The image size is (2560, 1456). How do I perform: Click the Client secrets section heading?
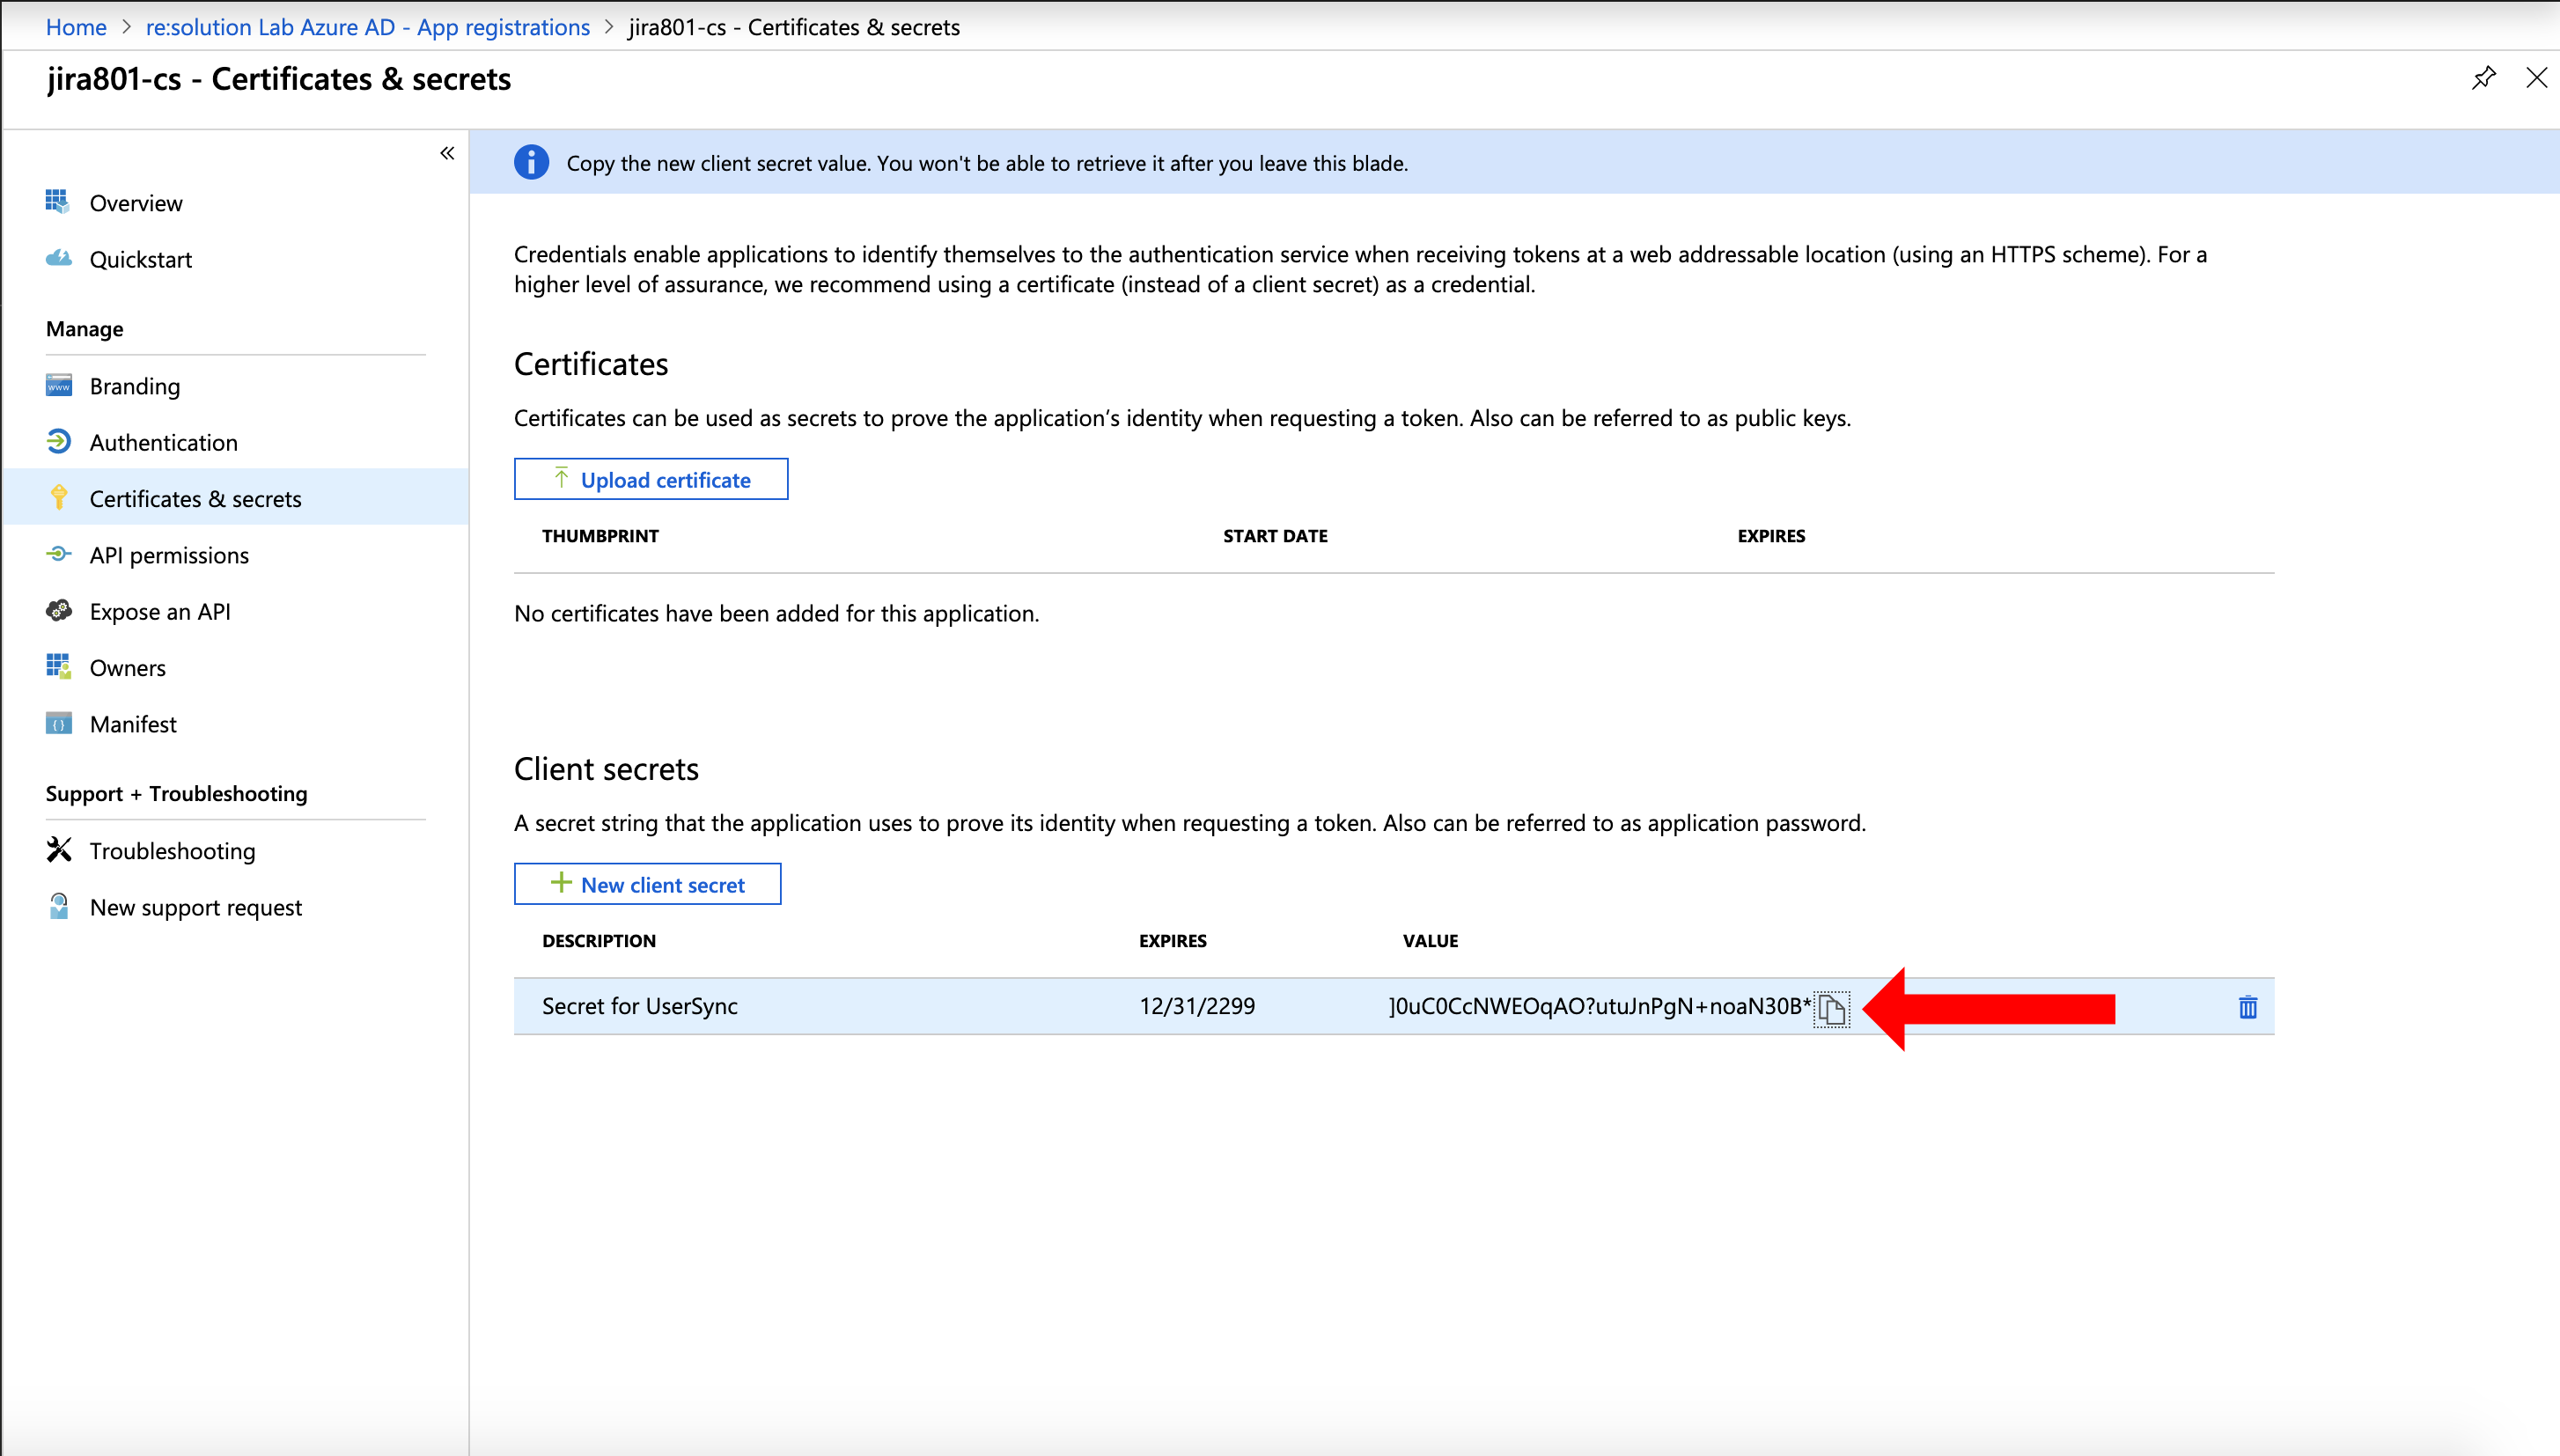point(606,769)
